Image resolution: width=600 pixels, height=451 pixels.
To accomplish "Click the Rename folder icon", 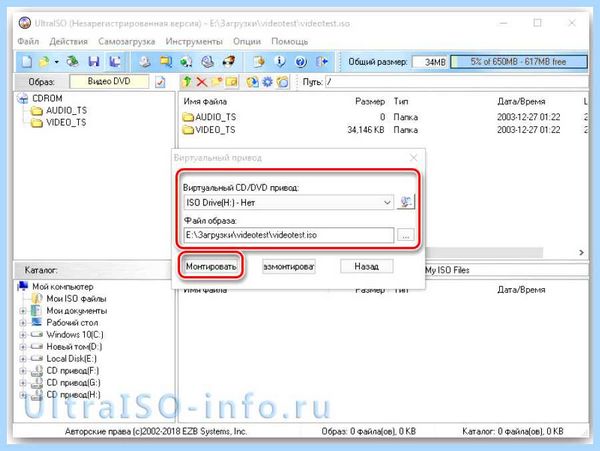I will point(232,81).
